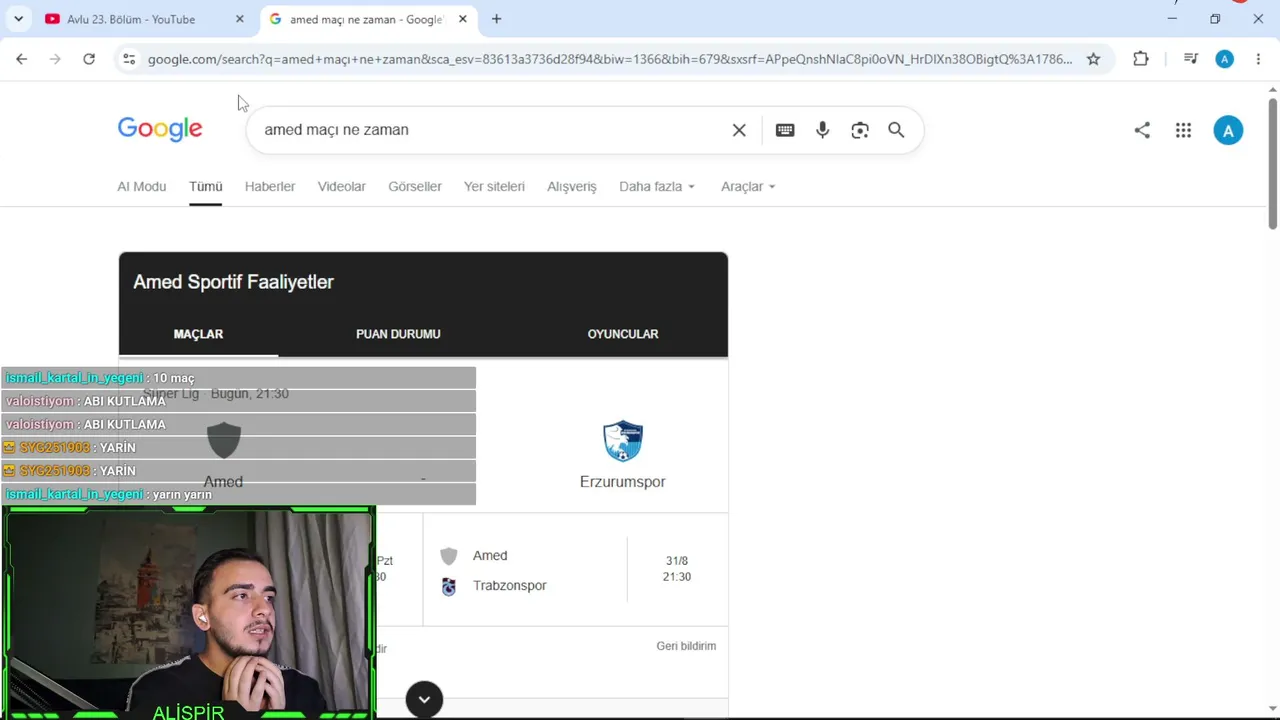
Task: Open the Chrome extensions puzzle icon
Action: [x=1141, y=59]
